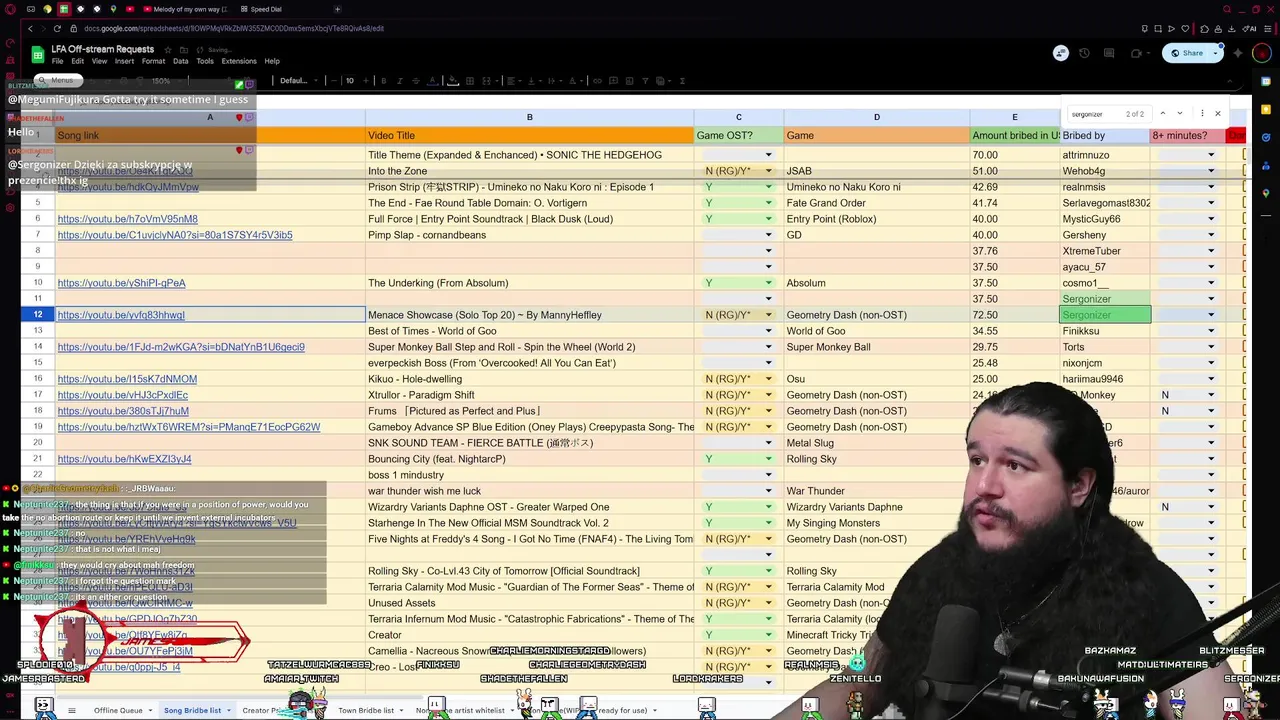Switch to Offline Queue sheet tab
Viewport: 1280px width, 720px height.
click(x=118, y=710)
